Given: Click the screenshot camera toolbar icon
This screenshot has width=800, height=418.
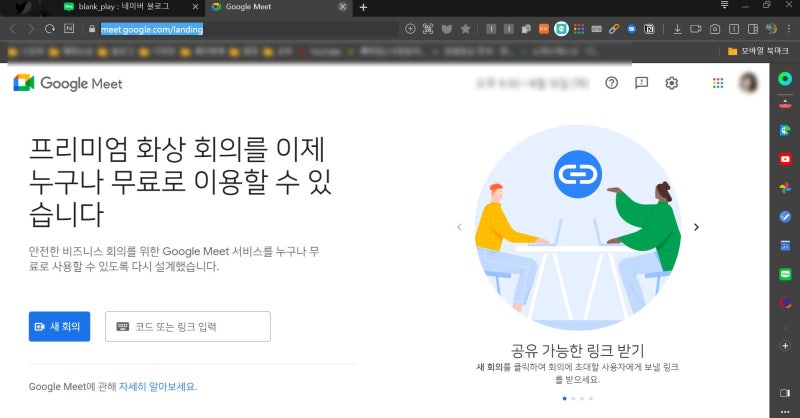Looking at the screenshot, I should (x=715, y=29).
